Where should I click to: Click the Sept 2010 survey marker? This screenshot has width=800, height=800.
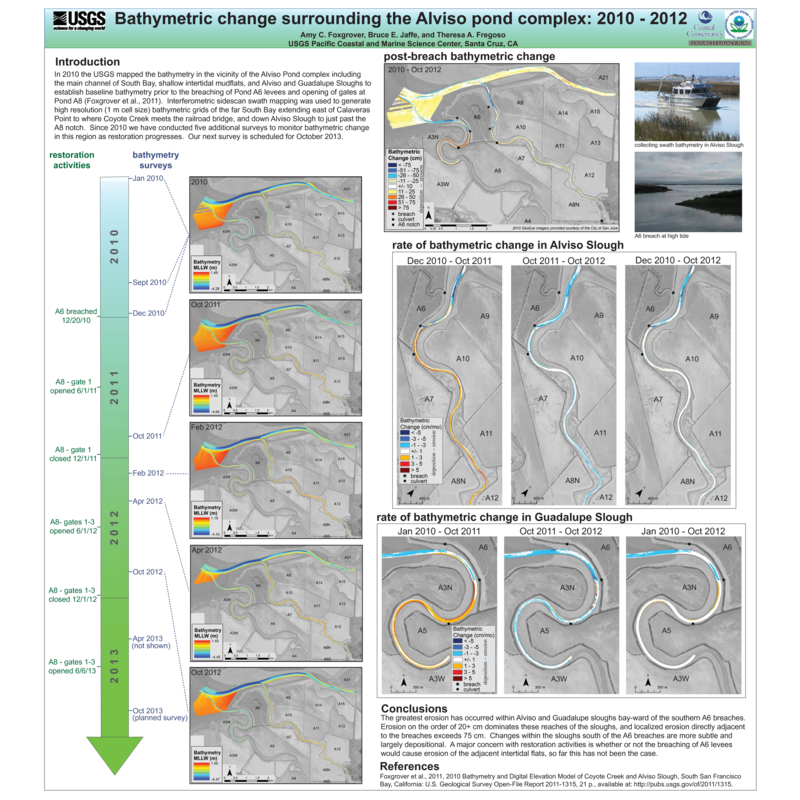[149, 282]
